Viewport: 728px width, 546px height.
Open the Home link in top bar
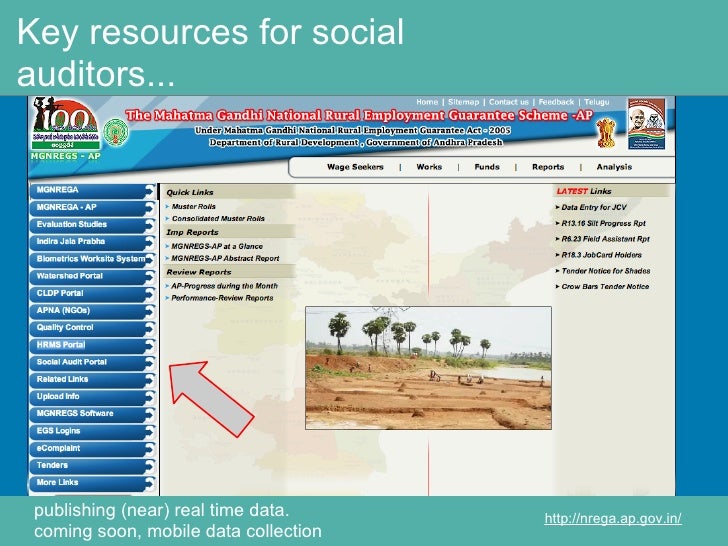click(x=427, y=102)
